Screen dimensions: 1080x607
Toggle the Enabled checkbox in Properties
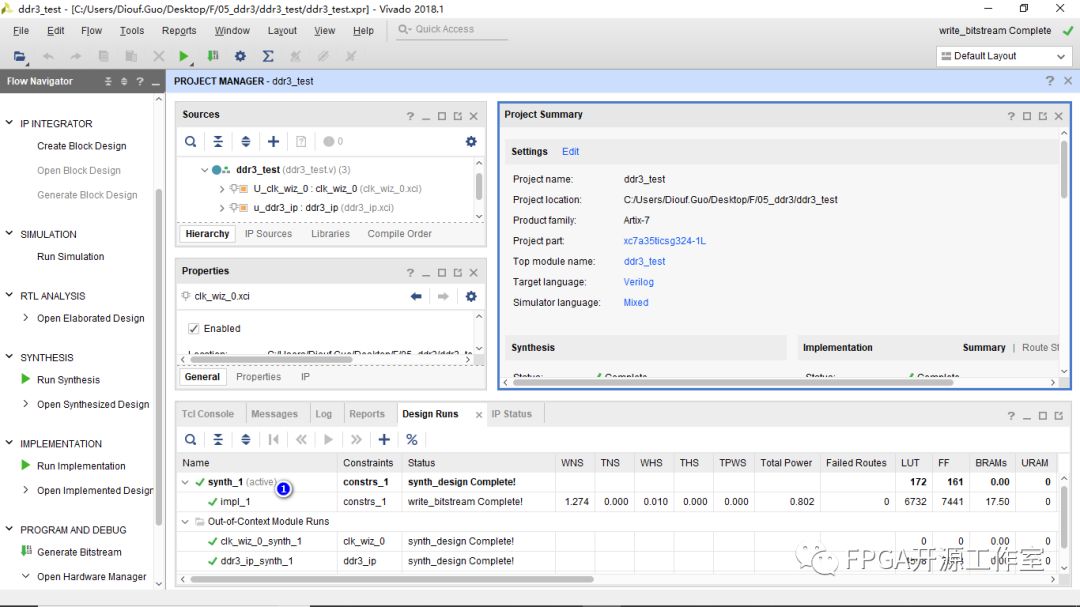pyautogui.click(x=194, y=328)
